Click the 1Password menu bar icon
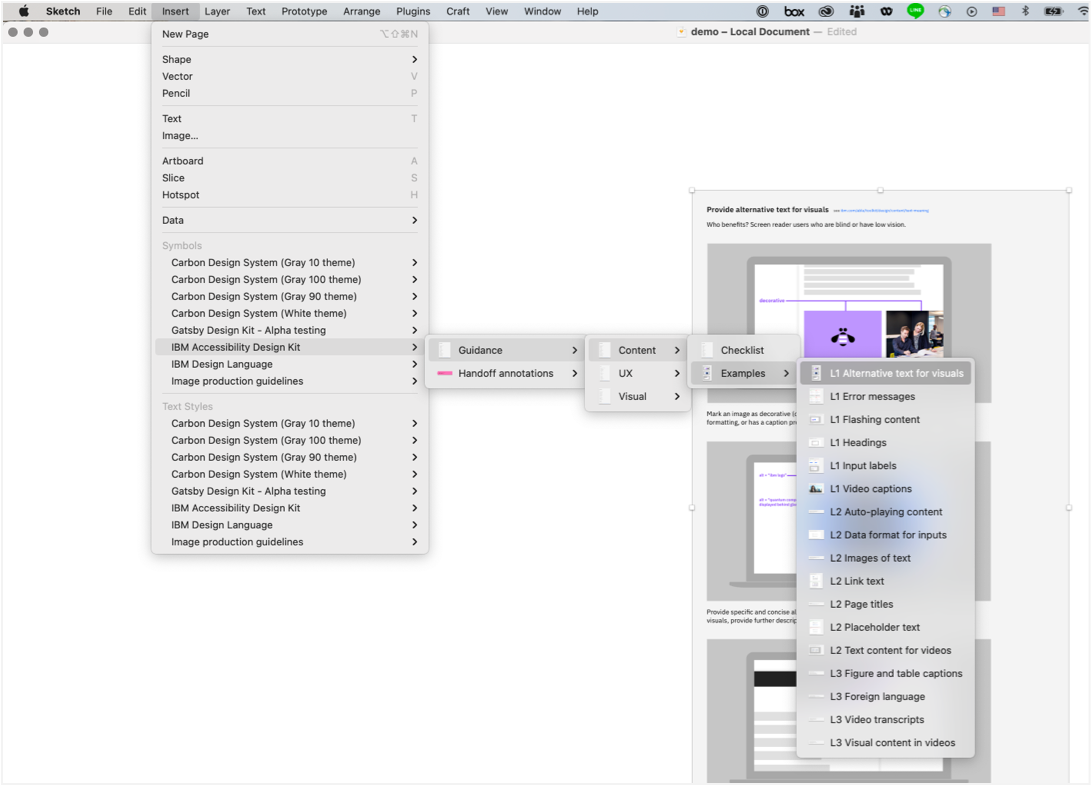This screenshot has width=1092, height=786. click(x=763, y=11)
